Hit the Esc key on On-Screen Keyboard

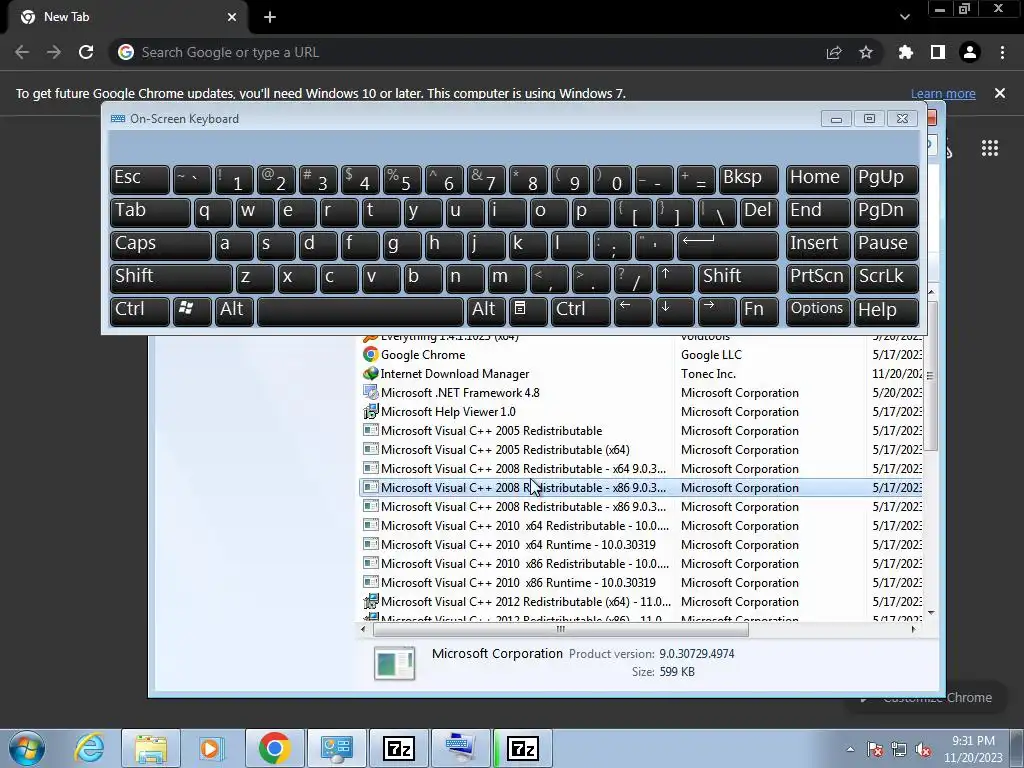(x=140, y=179)
